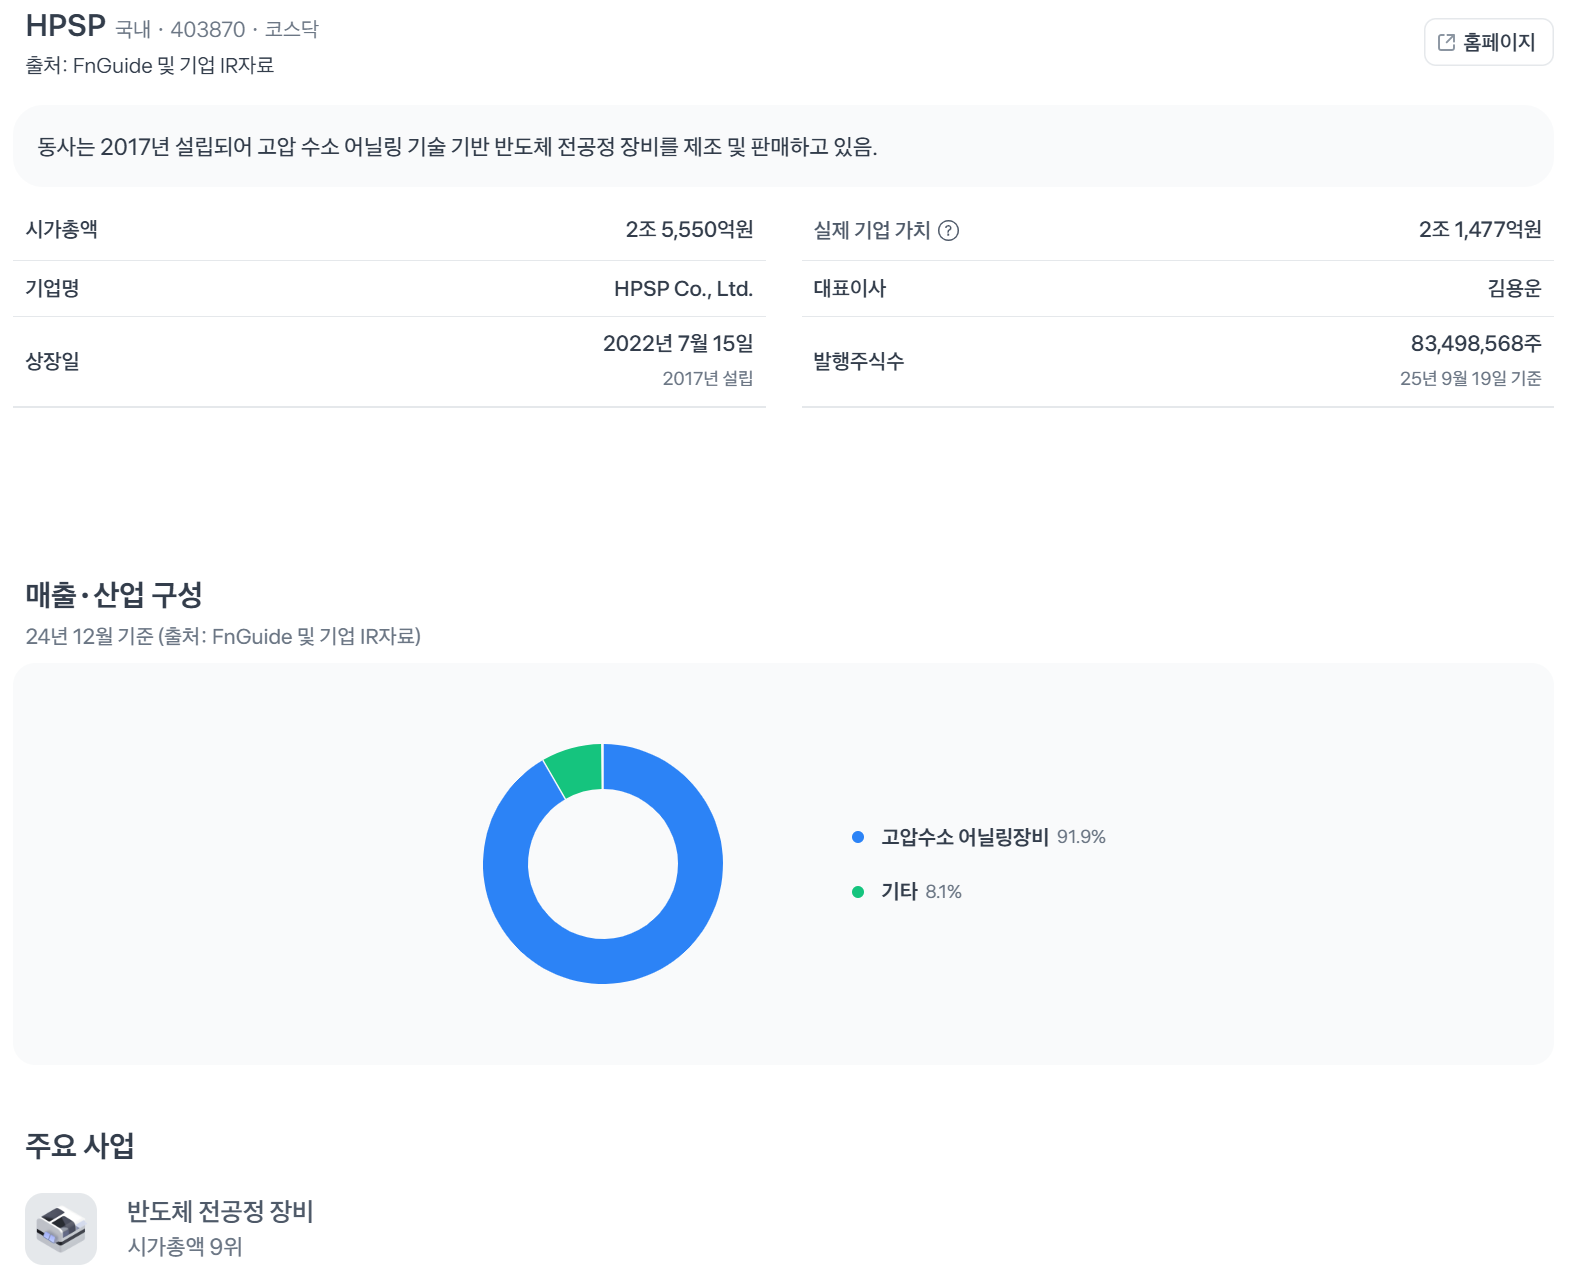This screenshot has width=1588, height=1279.
Task: Open the 홈페이지 homepage button
Action: click(x=1488, y=42)
